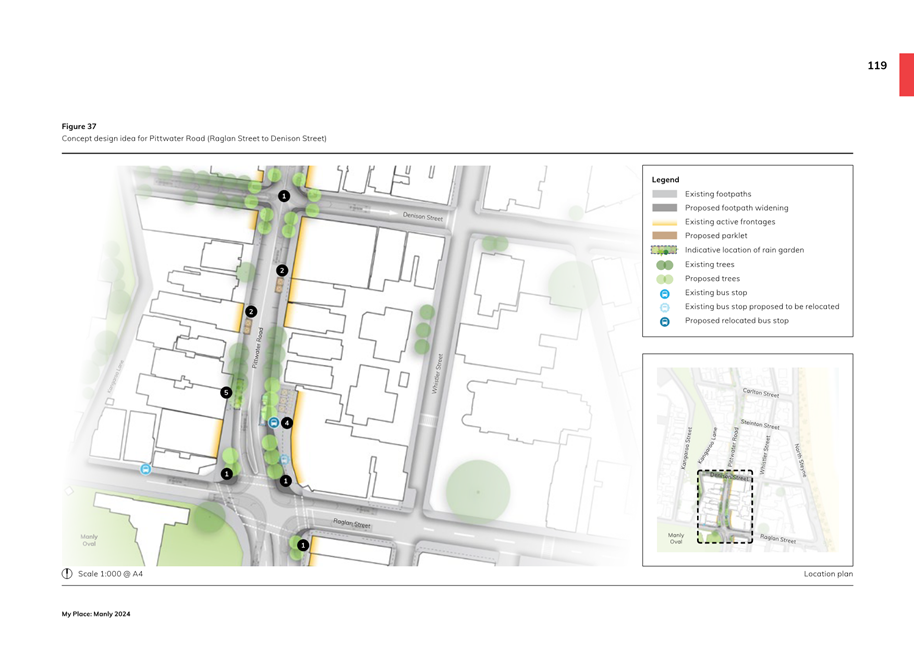The image size is (914, 647).
Task: Click the rain garden indicative location swatch
Action: 664,250
